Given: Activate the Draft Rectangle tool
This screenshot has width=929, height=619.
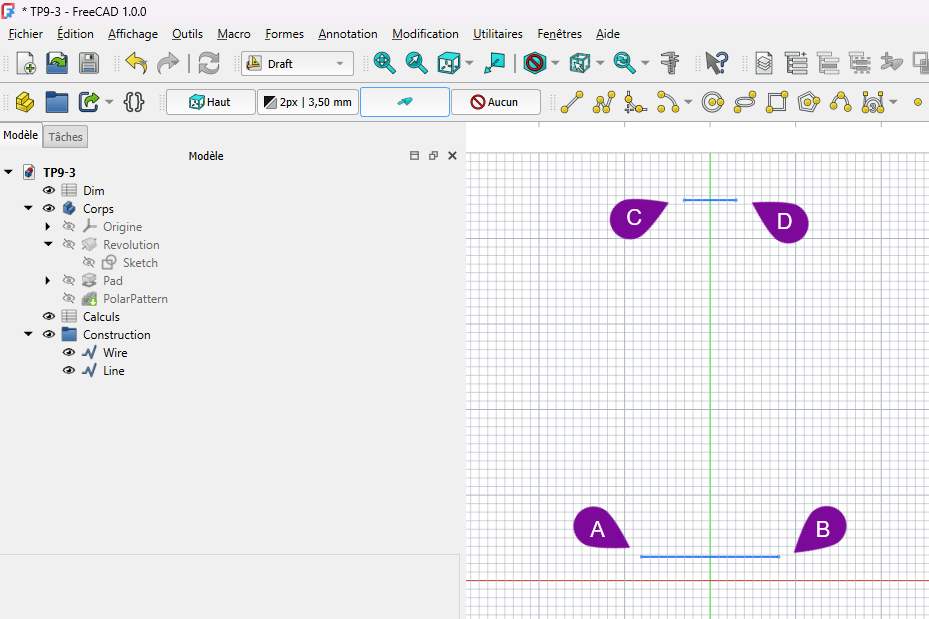Looking at the screenshot, I should (x=777, y=102).
